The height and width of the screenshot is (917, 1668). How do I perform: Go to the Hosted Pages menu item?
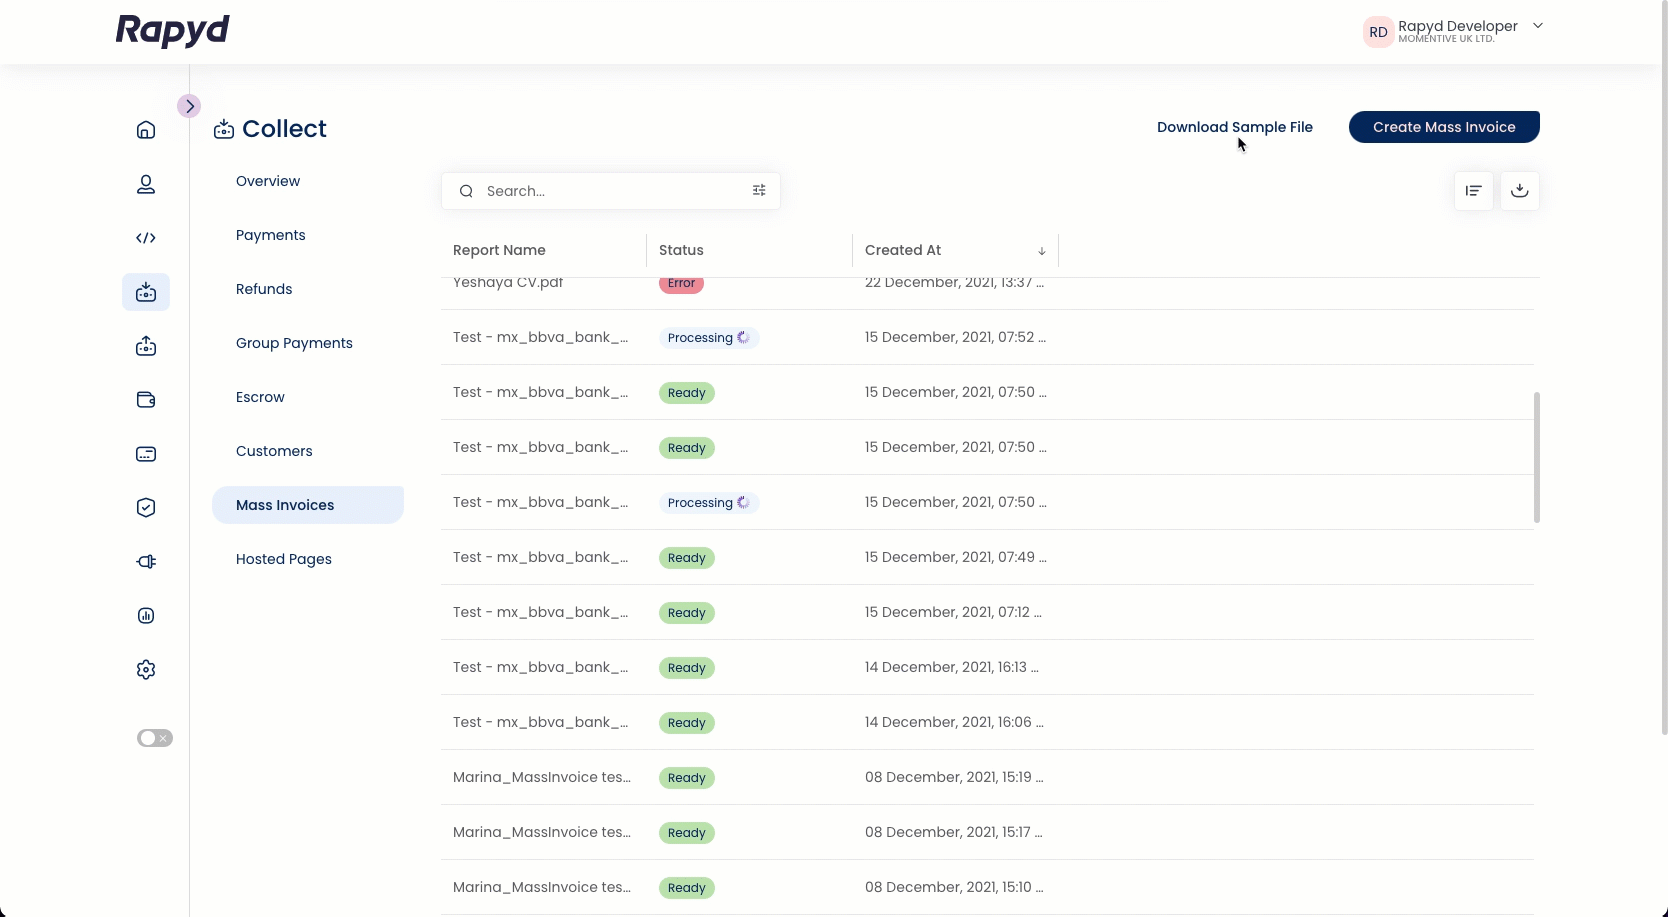[x=284, y=559]
